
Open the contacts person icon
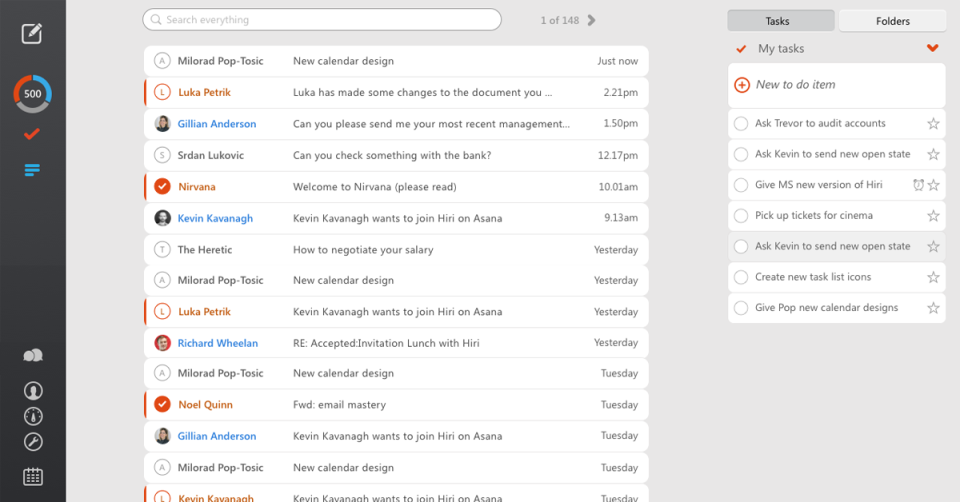click(33, 391)
